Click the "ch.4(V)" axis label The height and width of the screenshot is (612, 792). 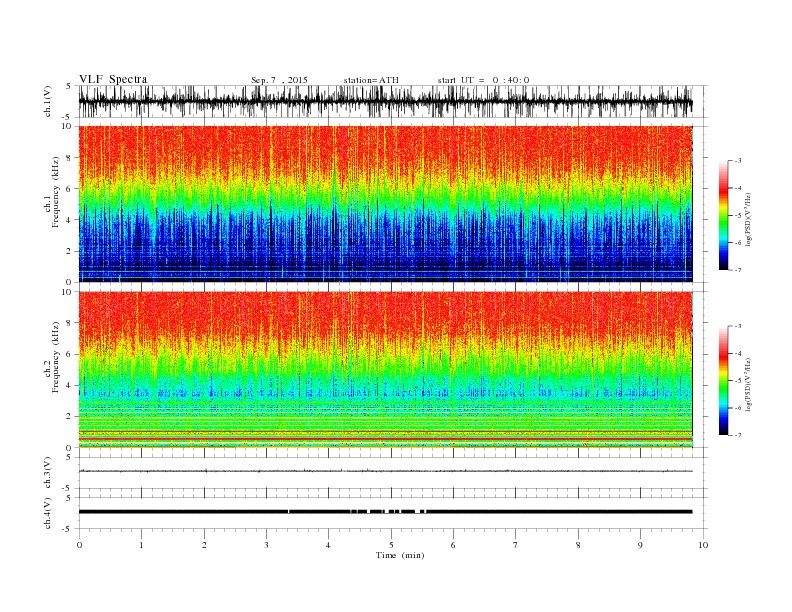point(48,513)
